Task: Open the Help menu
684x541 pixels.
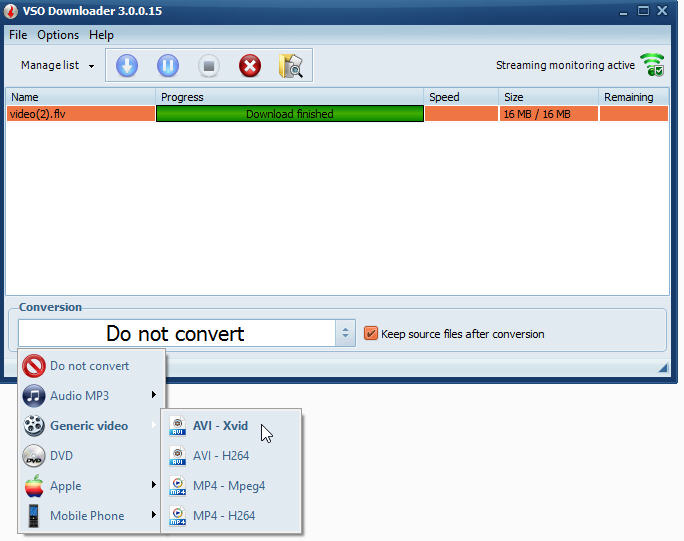Action: click(101, 35)
